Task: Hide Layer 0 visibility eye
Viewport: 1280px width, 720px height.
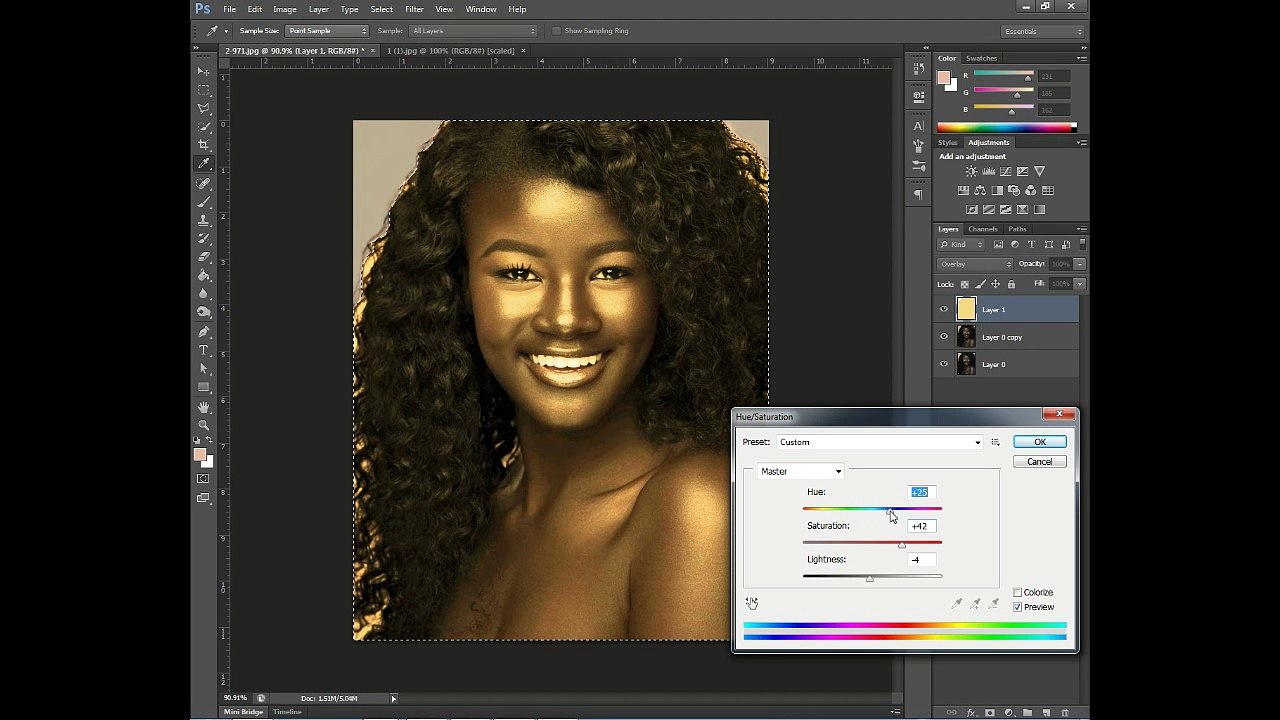Action: click(944, 364)
